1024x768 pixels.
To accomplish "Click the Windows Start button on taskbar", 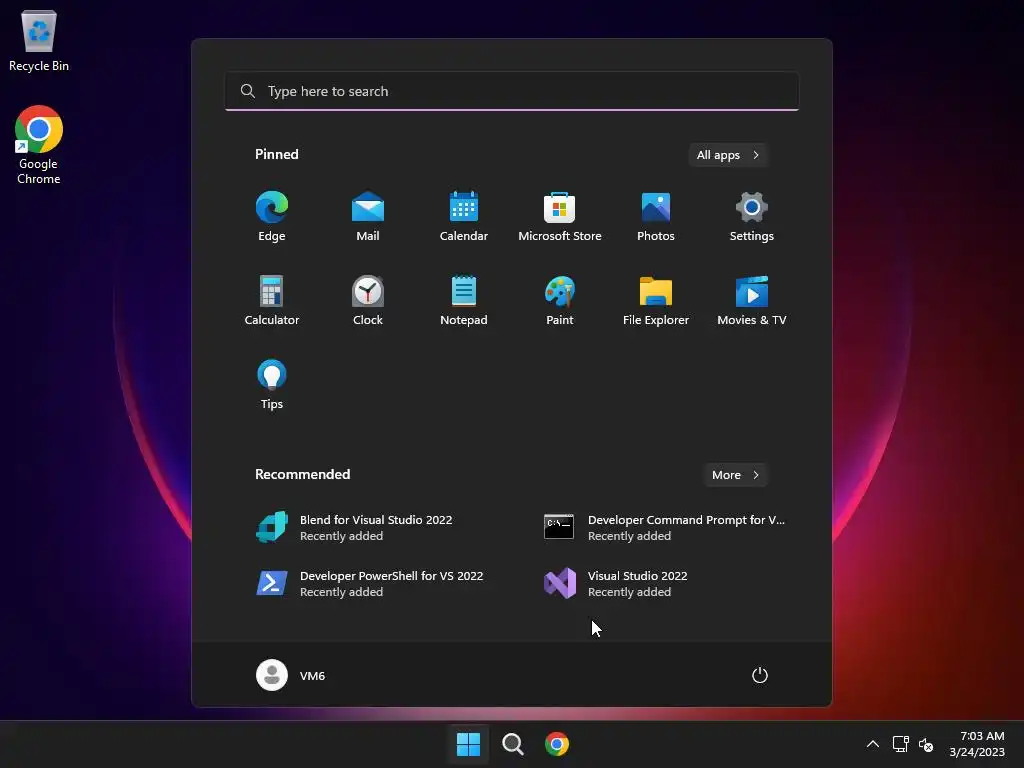I will click(468, 744).
